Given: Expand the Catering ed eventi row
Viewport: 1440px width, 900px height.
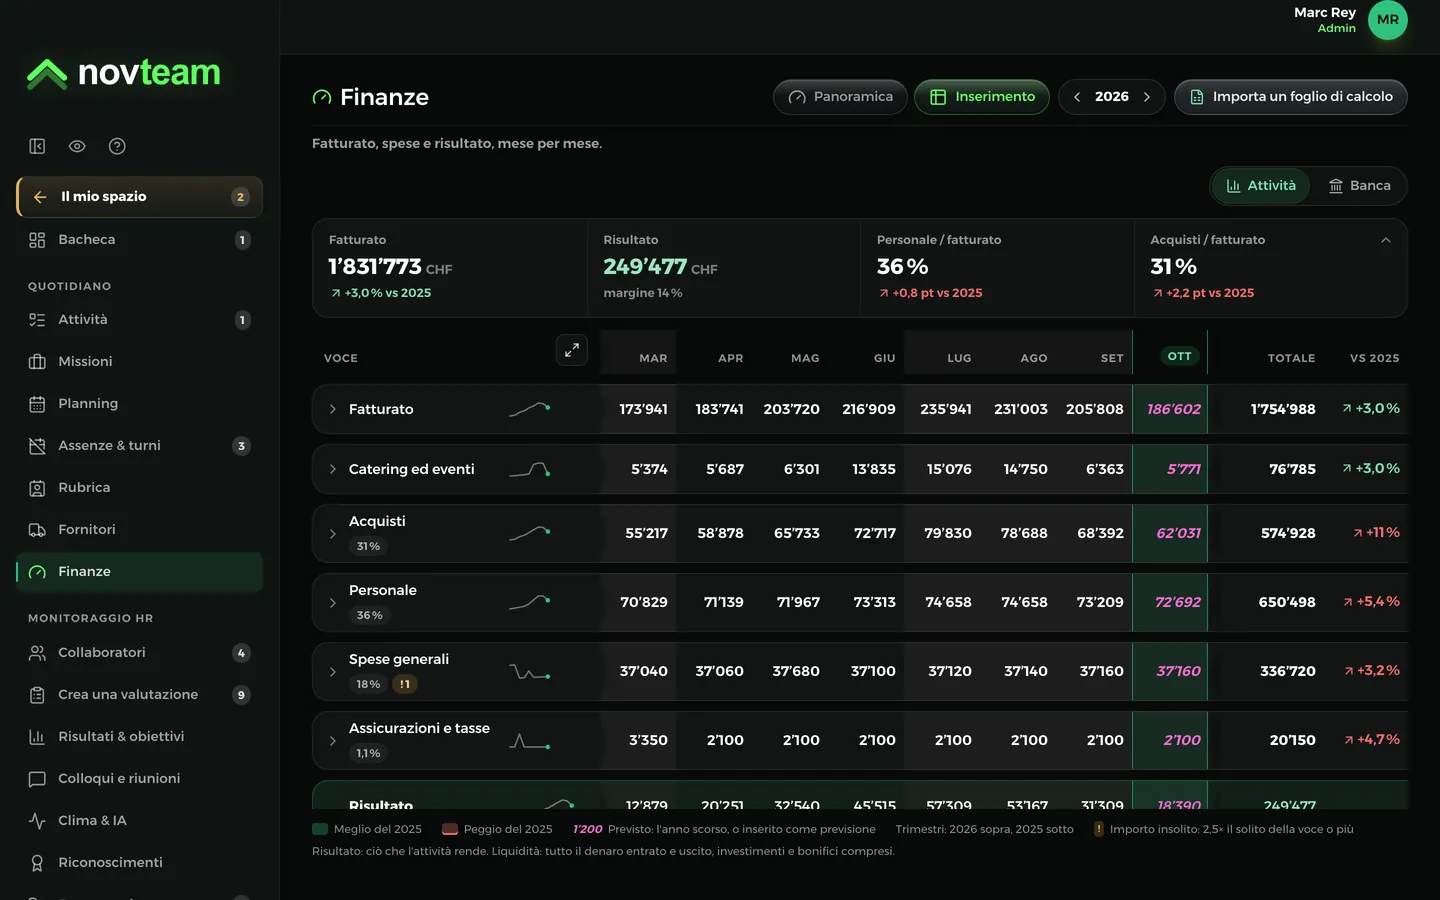Looking at the screenshot, I should (x=333, y=469).
